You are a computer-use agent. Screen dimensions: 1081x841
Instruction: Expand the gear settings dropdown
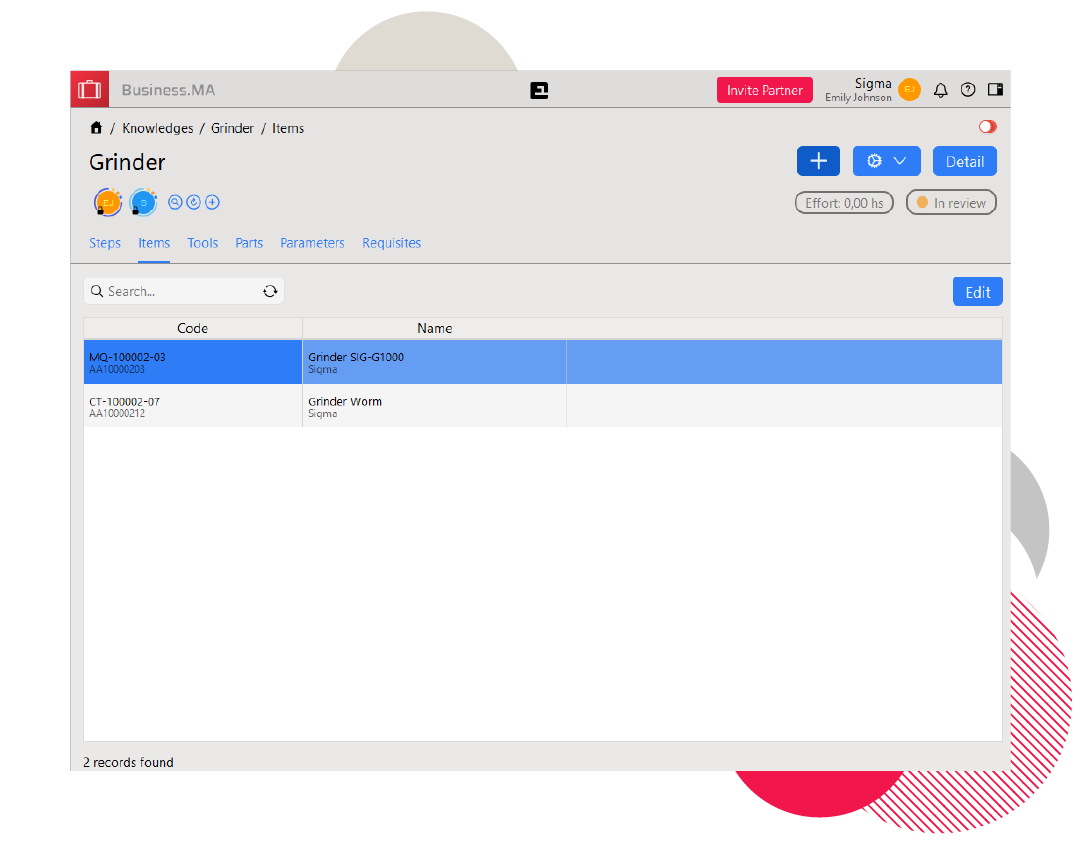pyautogui.click(x=886, y=161)
